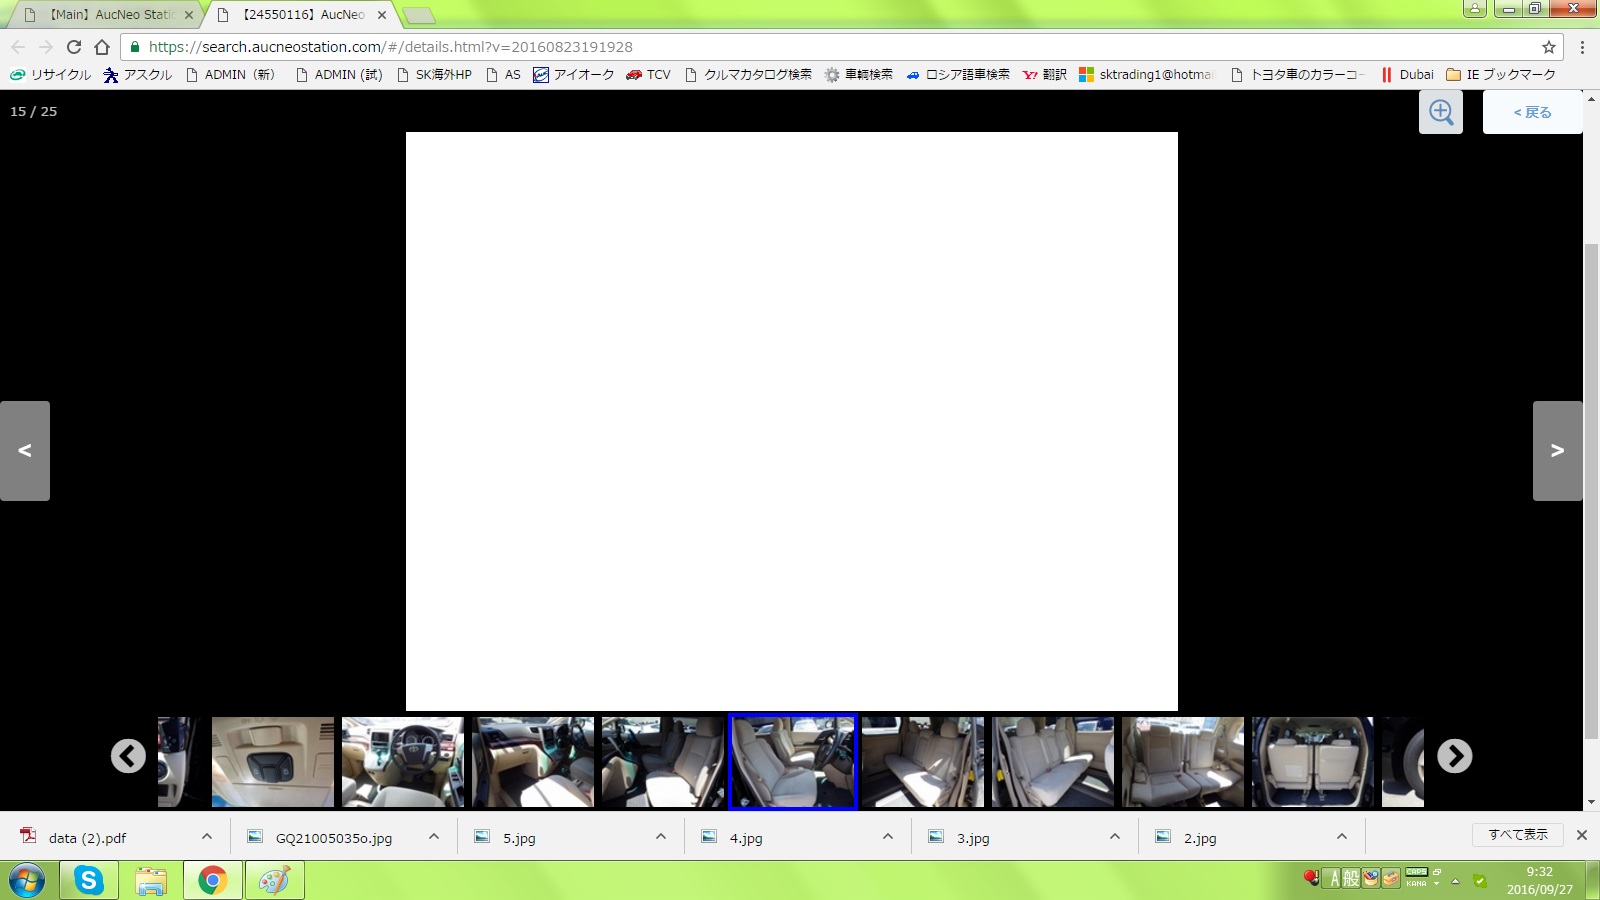Bookmark this page with the star icon
Screen dimensions: 1600x900
coord(1549,47)
